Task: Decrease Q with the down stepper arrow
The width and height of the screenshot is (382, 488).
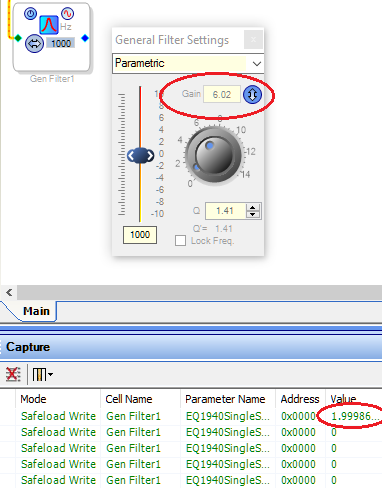Action: (x=253, y=214)
